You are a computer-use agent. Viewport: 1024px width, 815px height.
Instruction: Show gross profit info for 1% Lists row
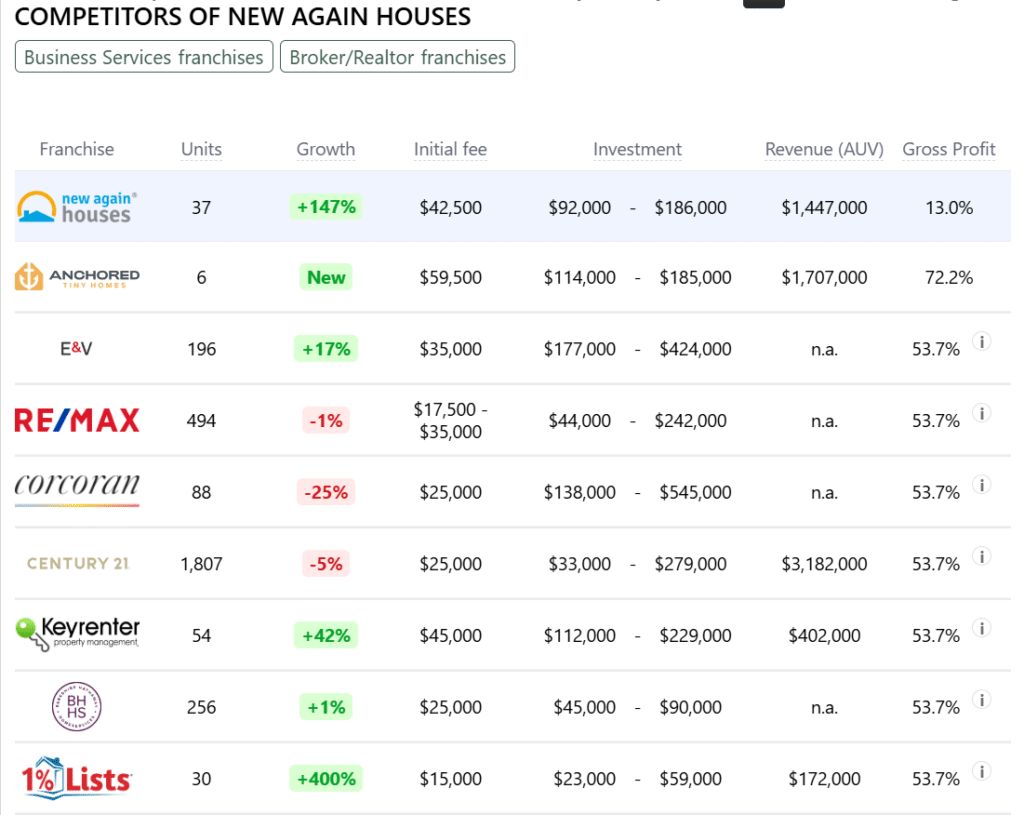point(982,771)
